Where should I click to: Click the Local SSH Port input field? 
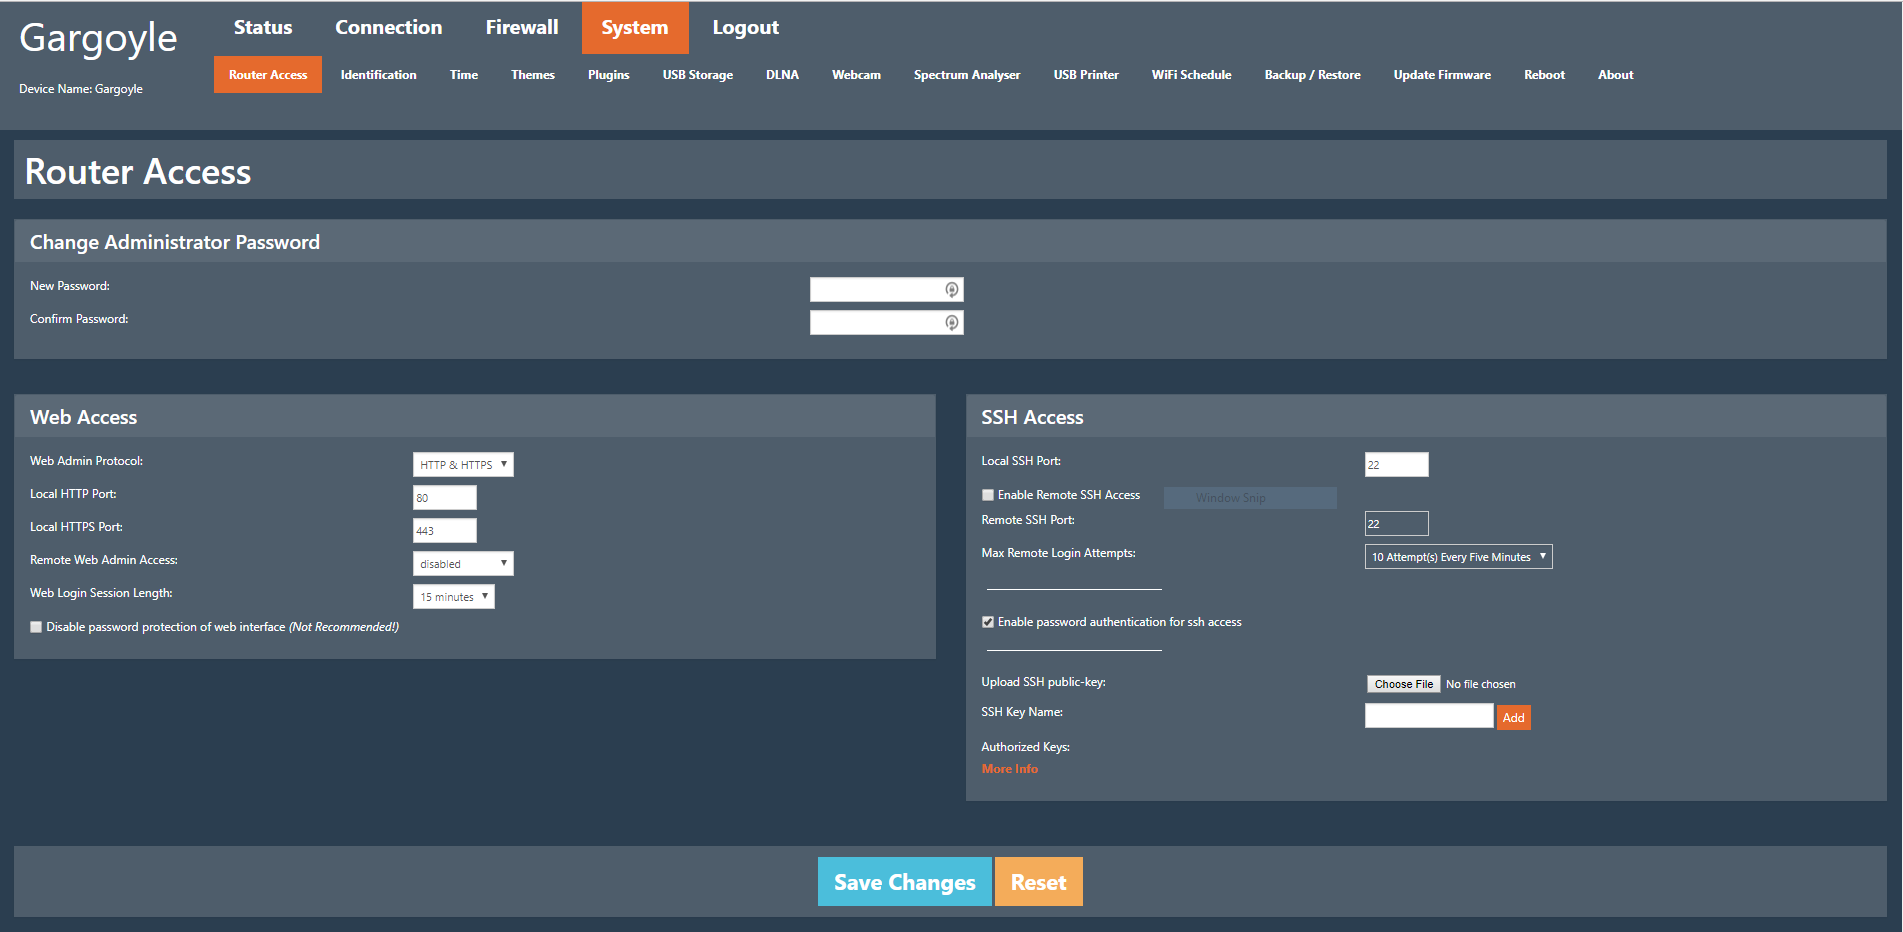pyautogui.click(x=1396, y=465)
